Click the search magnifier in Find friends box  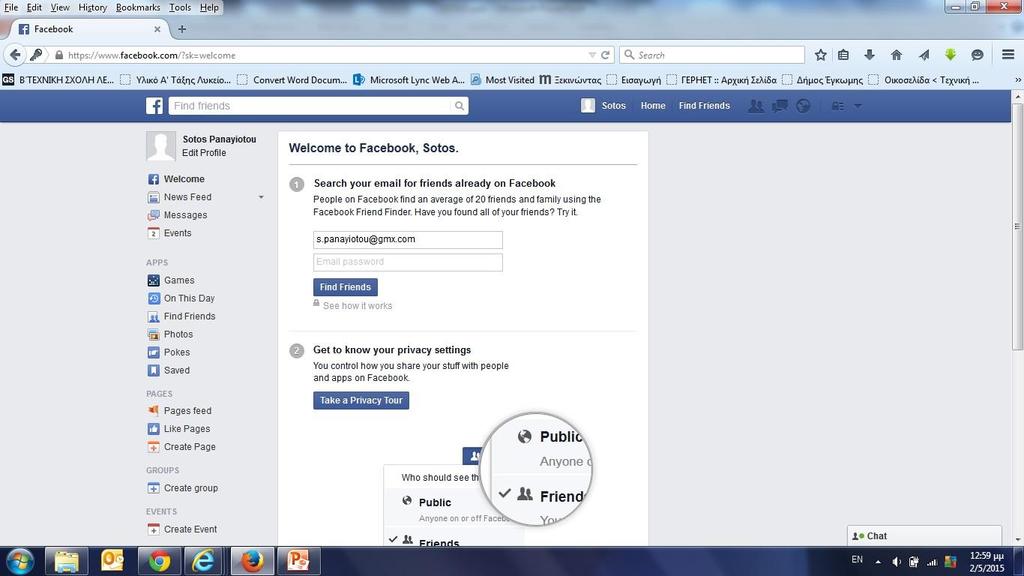[460, 106]
